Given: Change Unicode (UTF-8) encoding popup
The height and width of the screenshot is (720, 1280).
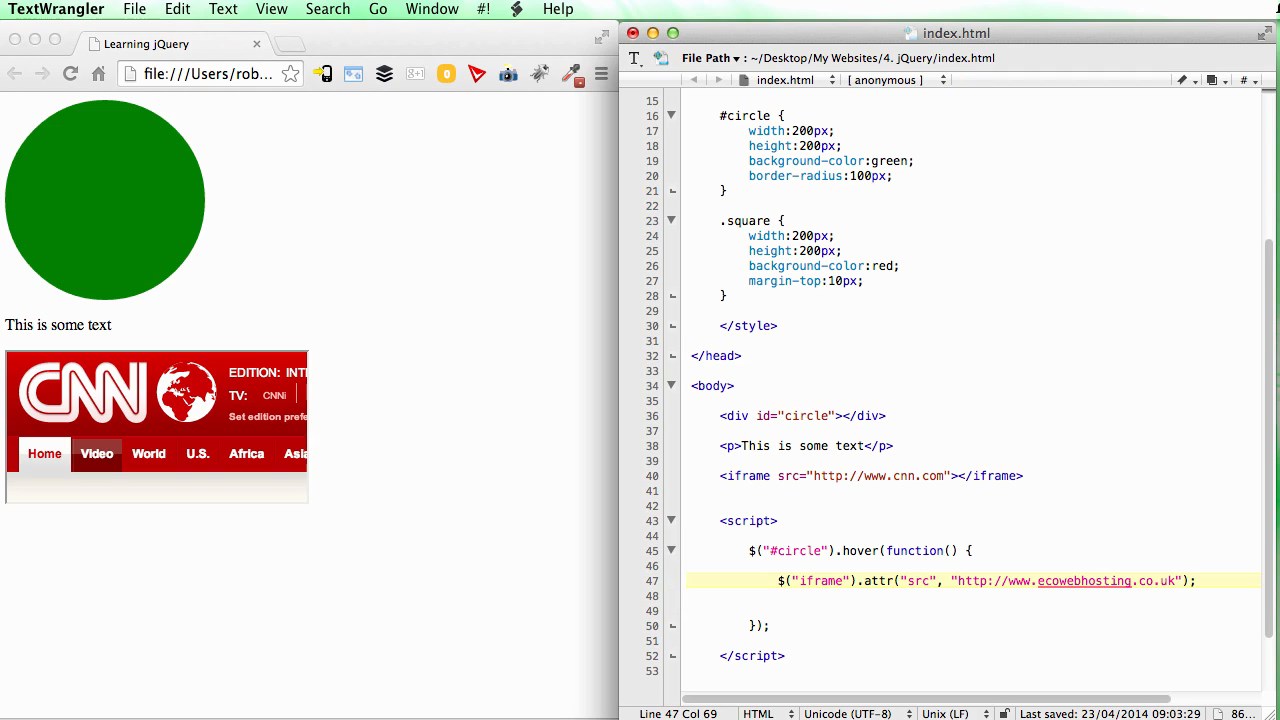Looking at the screenshot, I should (x=857, y=714).
